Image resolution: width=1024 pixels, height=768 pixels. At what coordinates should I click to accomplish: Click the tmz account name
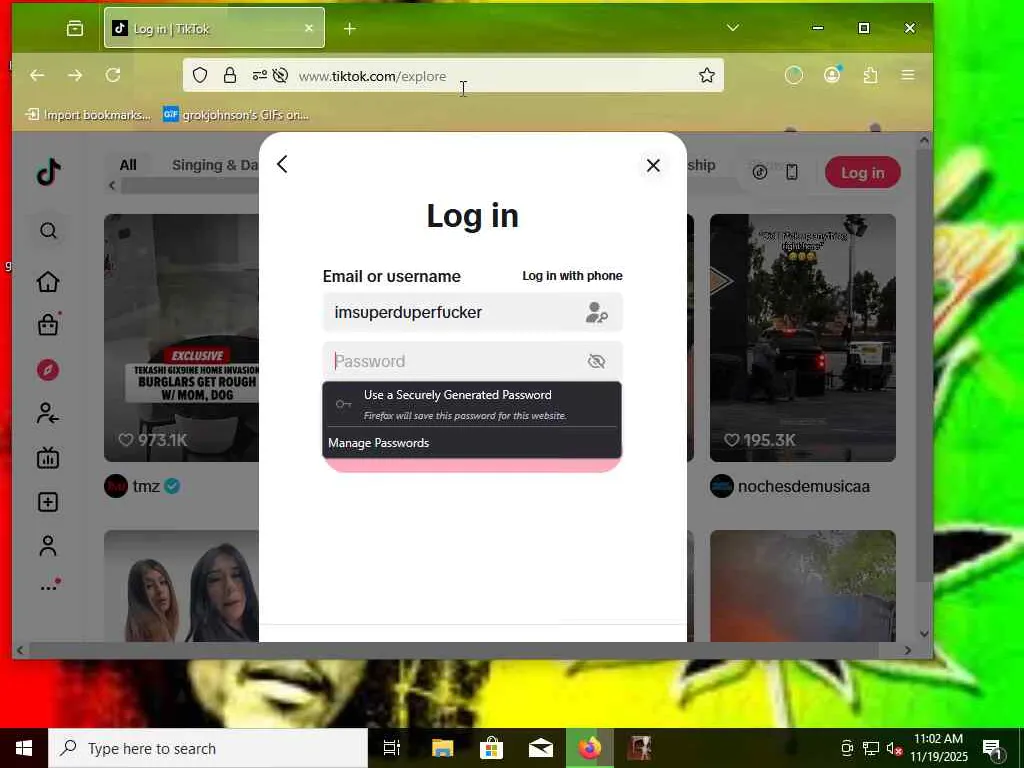coord(146,487)
